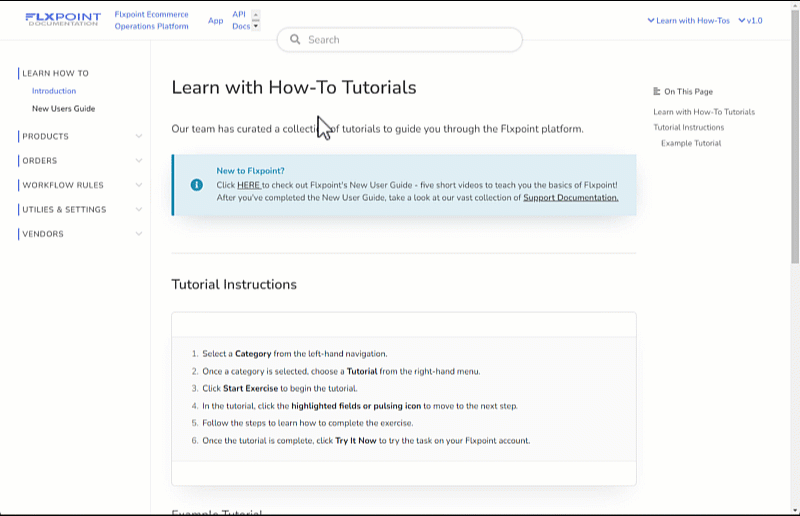Click the HERE link in callout
Screen dimensions: 800x516
[248, 185]
